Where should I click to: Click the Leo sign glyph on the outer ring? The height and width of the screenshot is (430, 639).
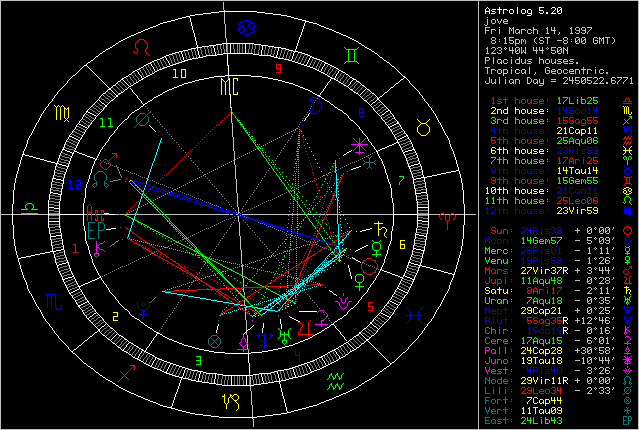(x=142, y=47)
